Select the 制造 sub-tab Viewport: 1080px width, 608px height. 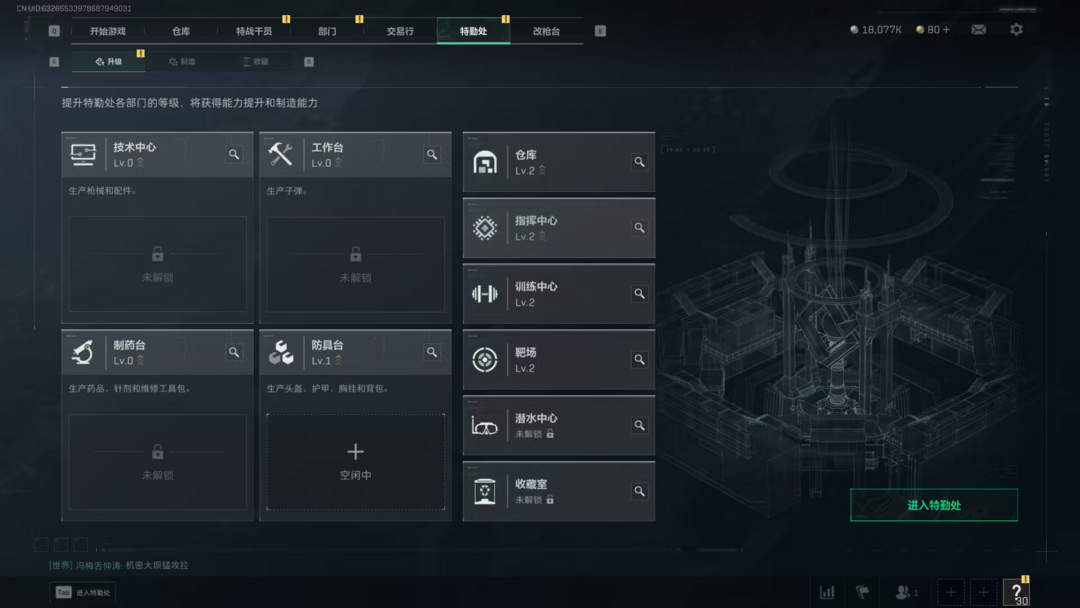point(183,61)
